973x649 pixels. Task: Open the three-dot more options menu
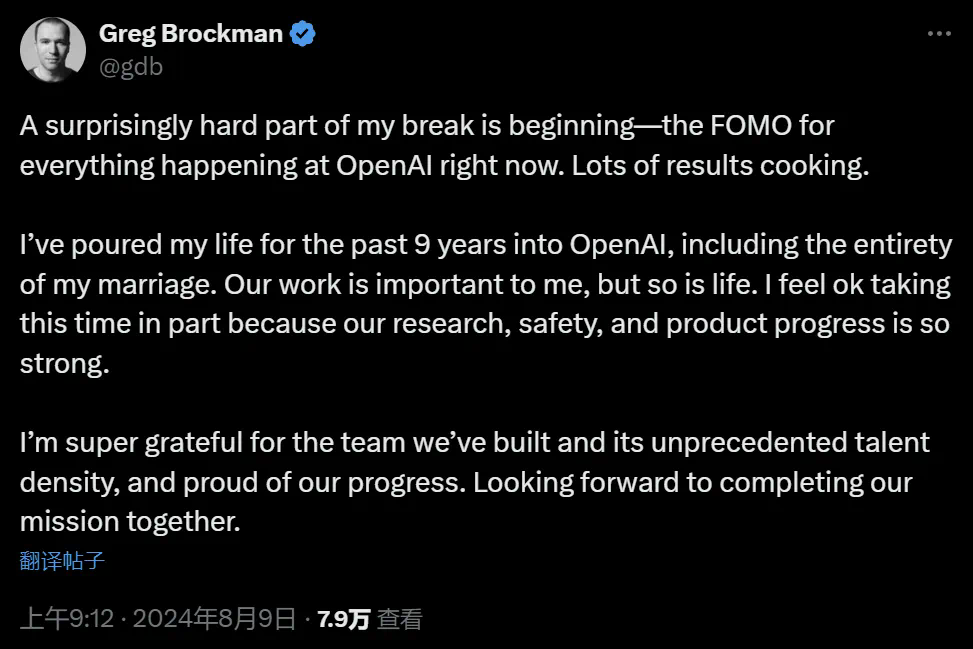point(938,34)
